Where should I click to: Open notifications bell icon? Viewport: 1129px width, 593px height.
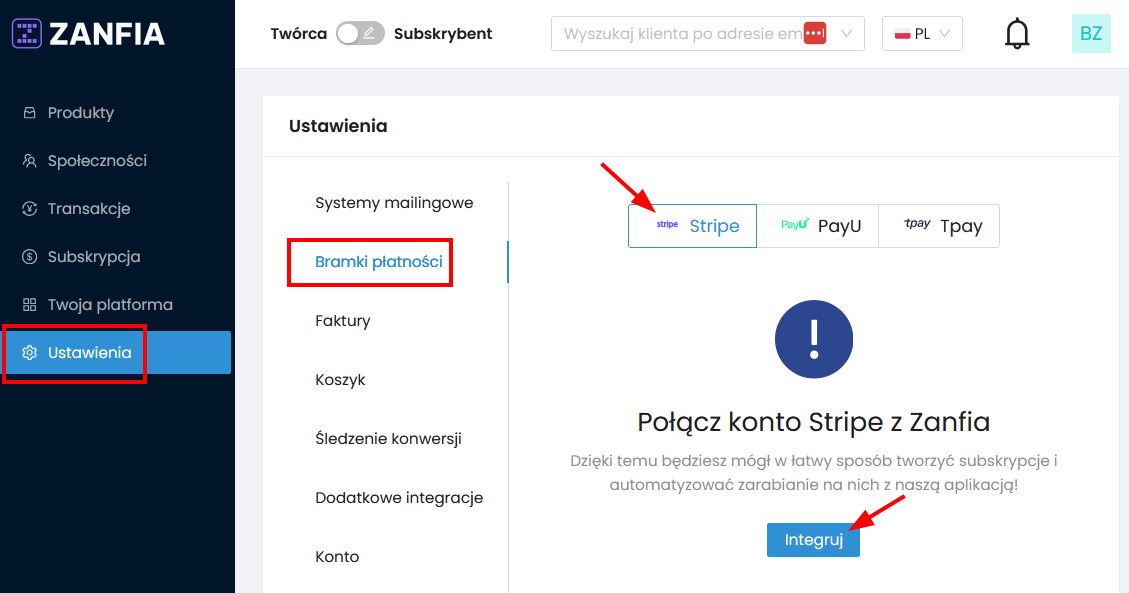pyautogui.click(x=1017, y=34)
